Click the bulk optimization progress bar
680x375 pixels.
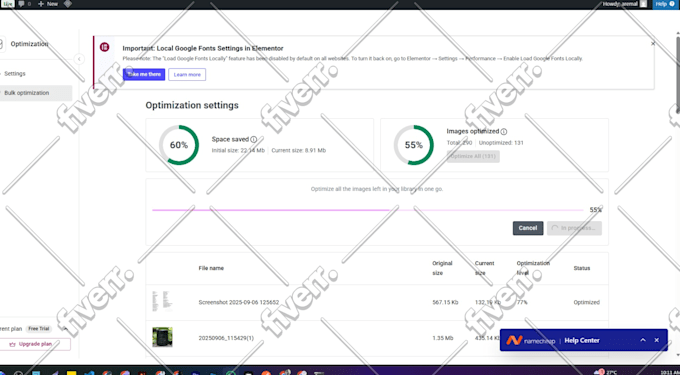pos(368,210)
